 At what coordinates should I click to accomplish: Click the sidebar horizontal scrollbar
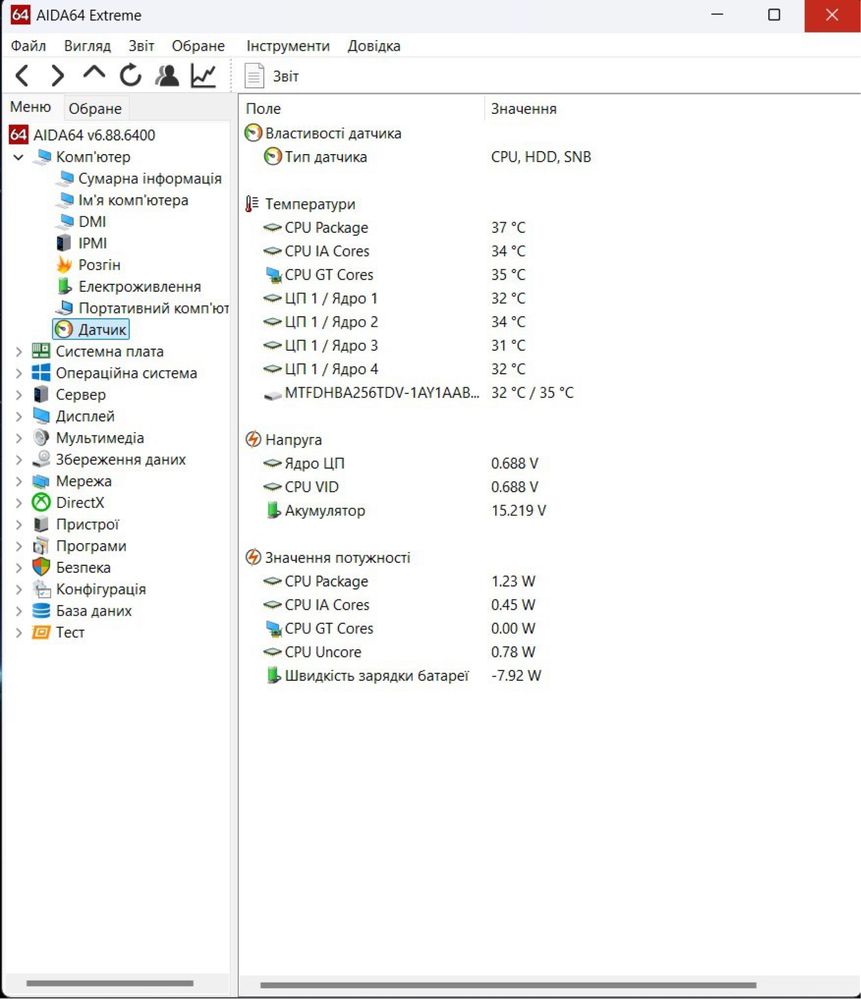pyautogui.click(x=110, y=983)
